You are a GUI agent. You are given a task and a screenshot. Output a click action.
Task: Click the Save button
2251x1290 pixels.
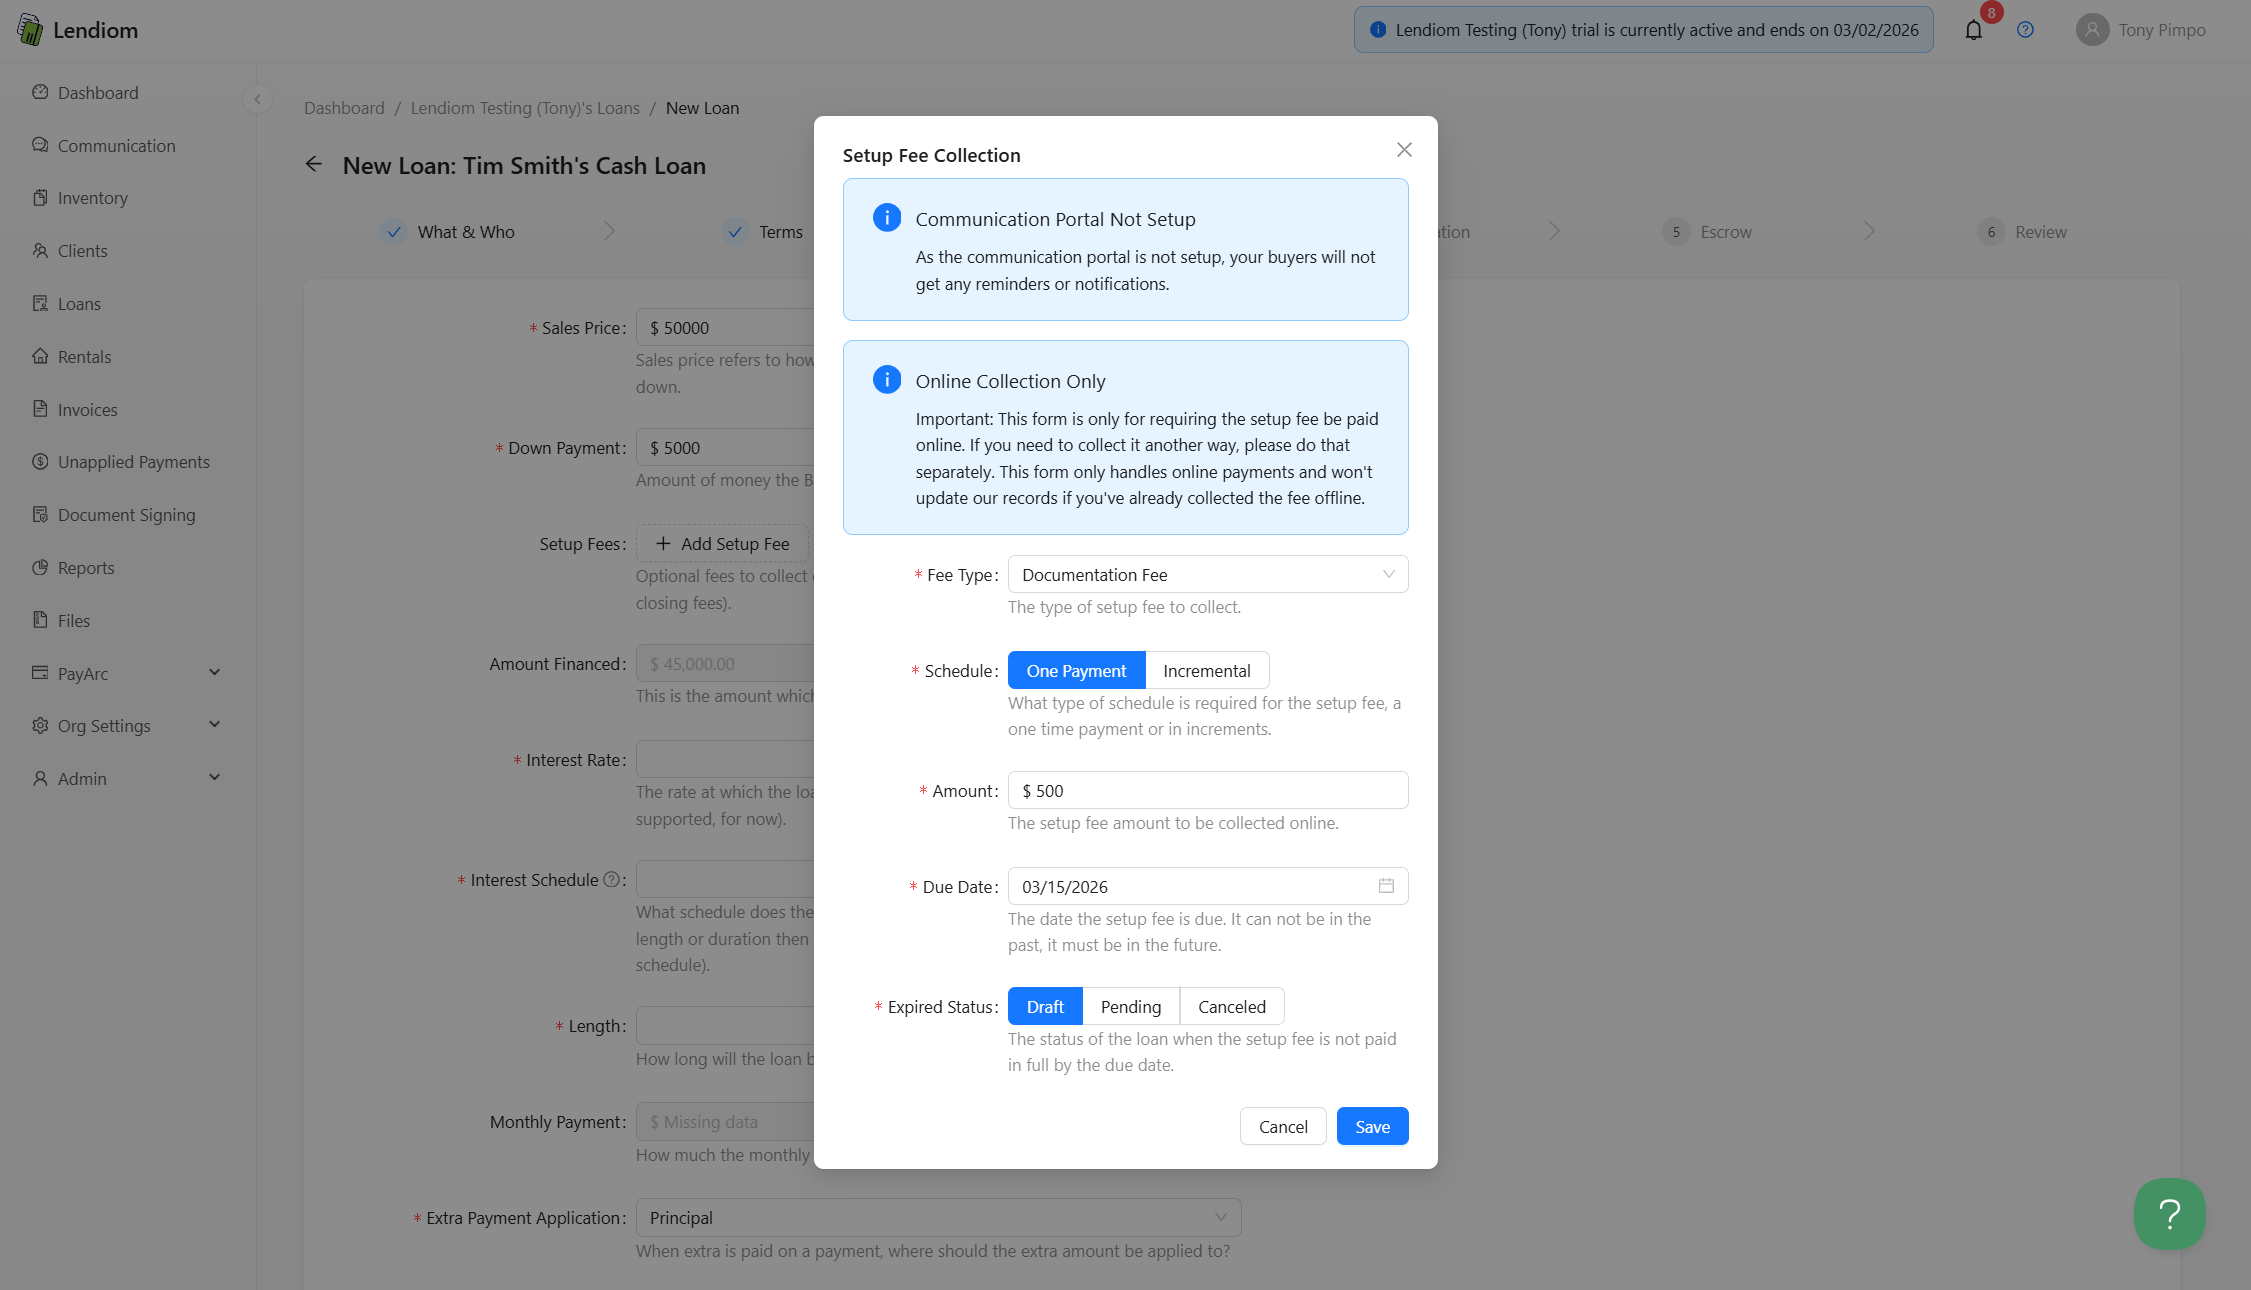[x=1372, y=1126]
